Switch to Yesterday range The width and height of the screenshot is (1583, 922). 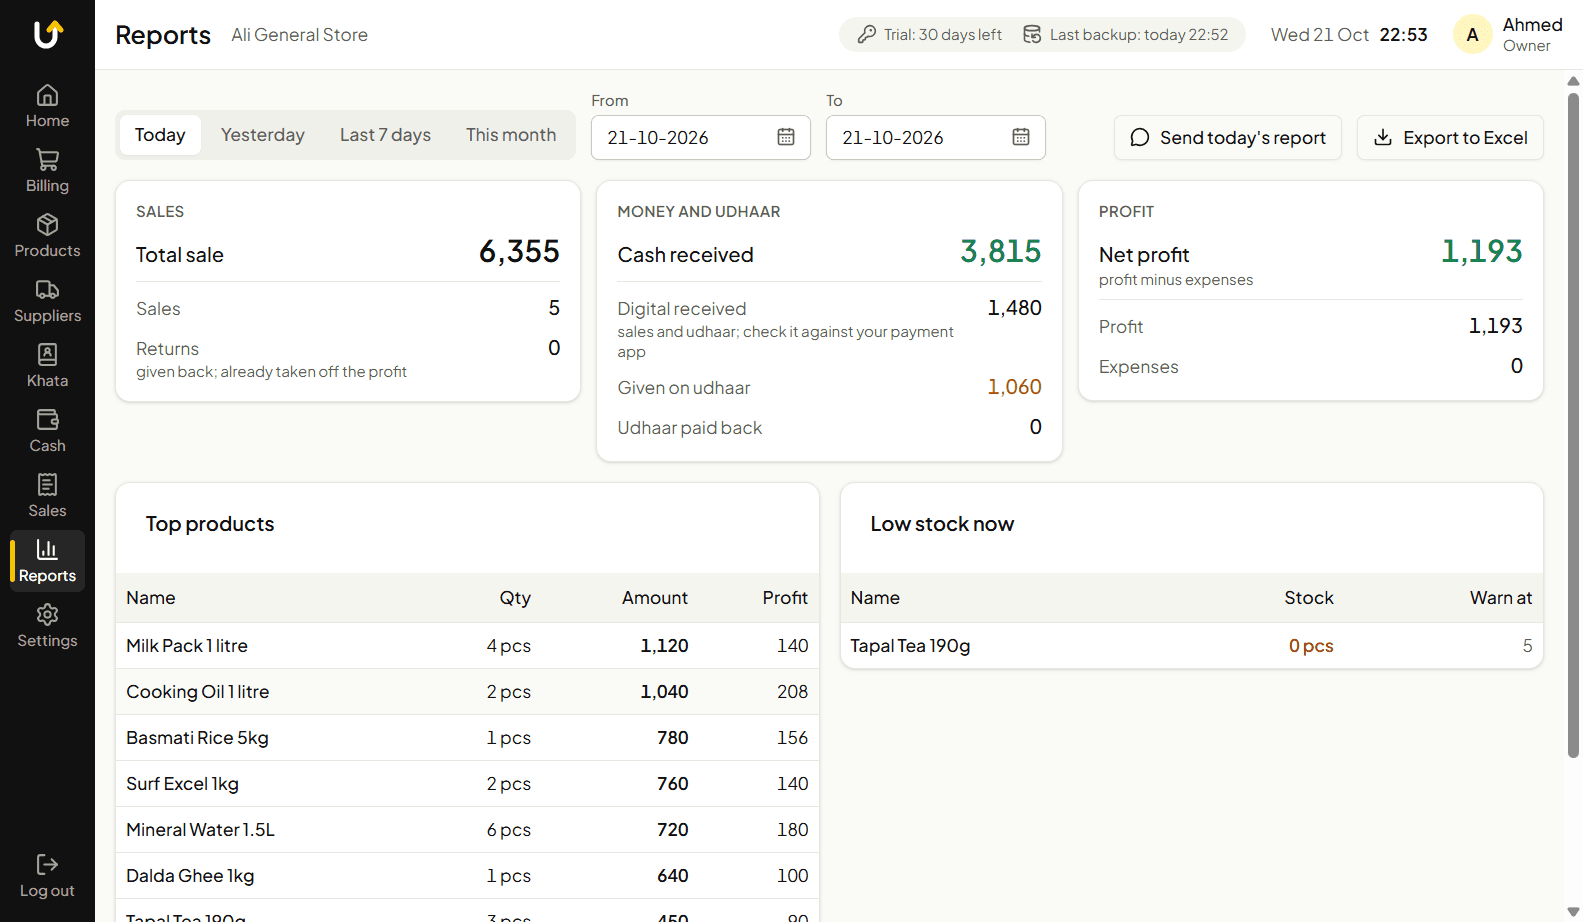coord(263,135)
